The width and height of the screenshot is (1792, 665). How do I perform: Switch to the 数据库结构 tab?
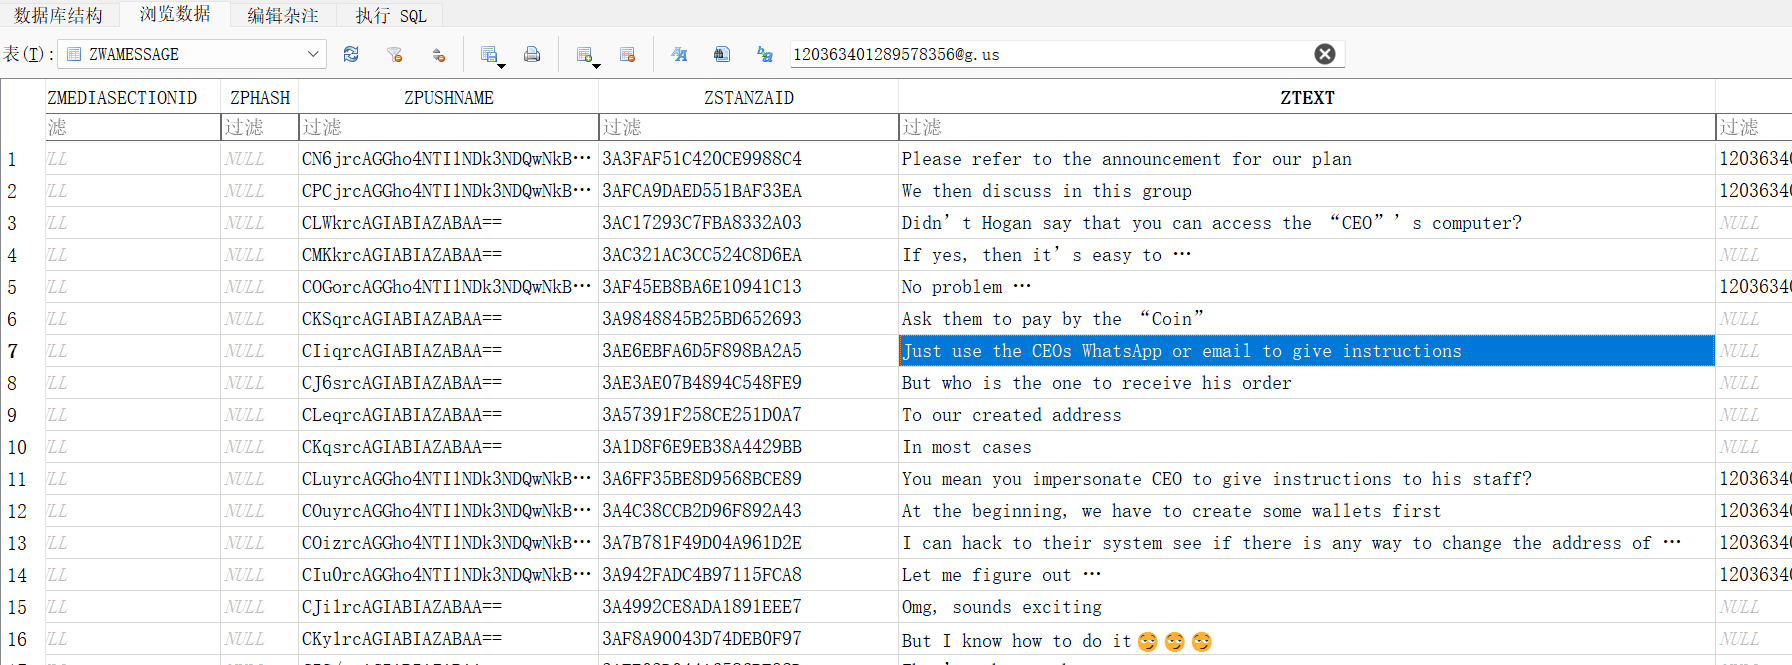[x=58, y=15]
